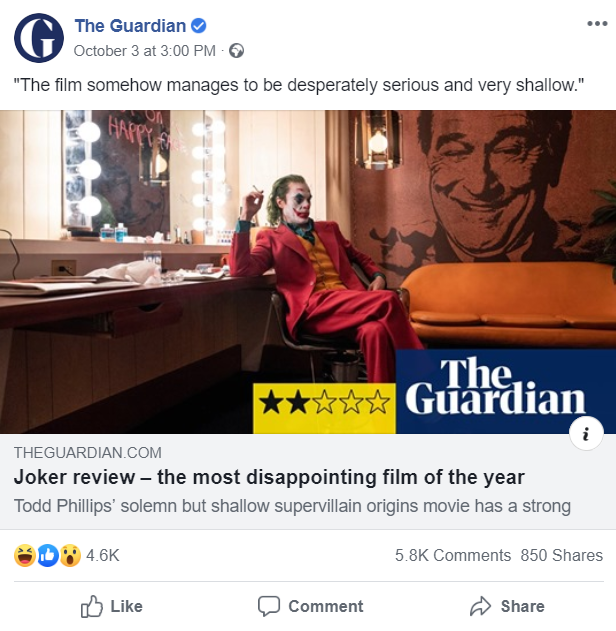Toggle Like on this post
616x631 pixels.
tap(111, 606)
